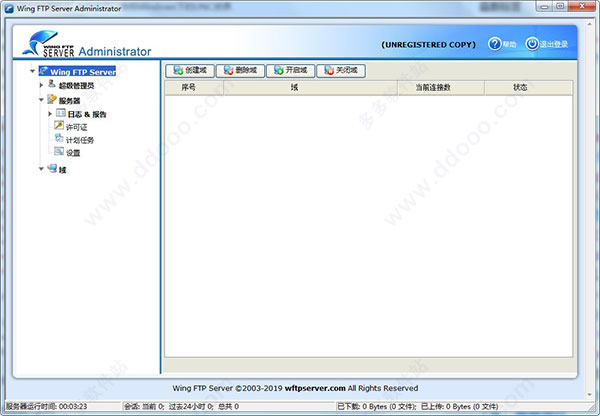Click the 超级管理员 administrator user icon
Screen dimensions: 600x416
(x=52, y=84)
